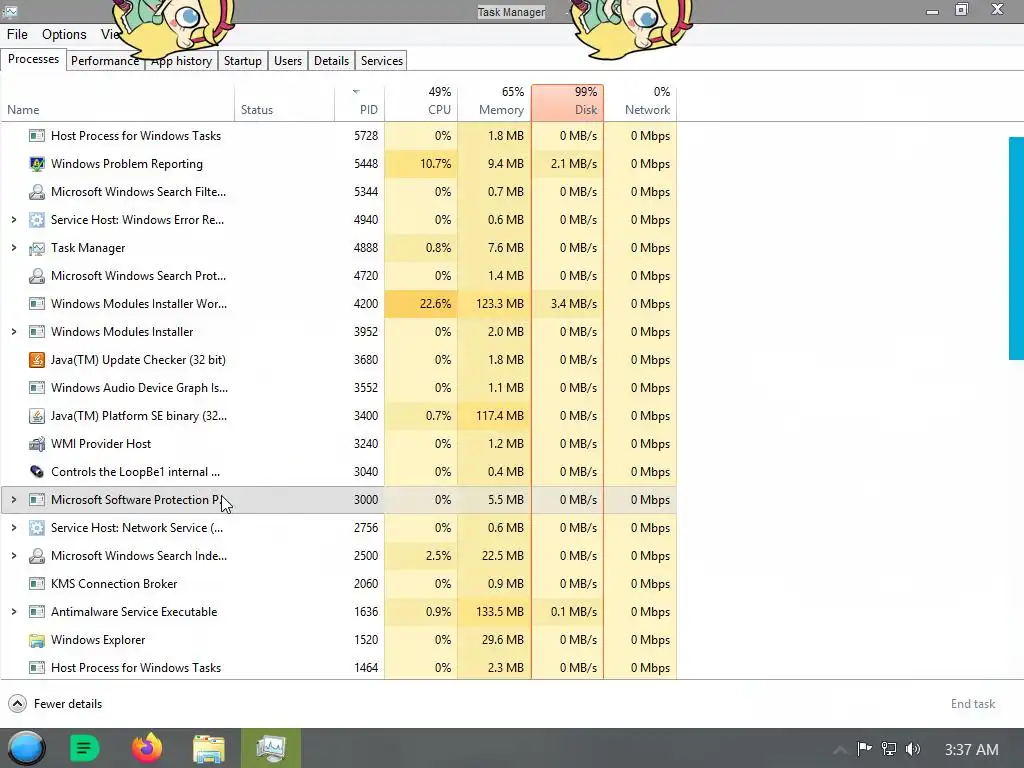Click the Service Host: Network Service gear icon
This screenshot has width=1024, height=768.
click(37, 528)
